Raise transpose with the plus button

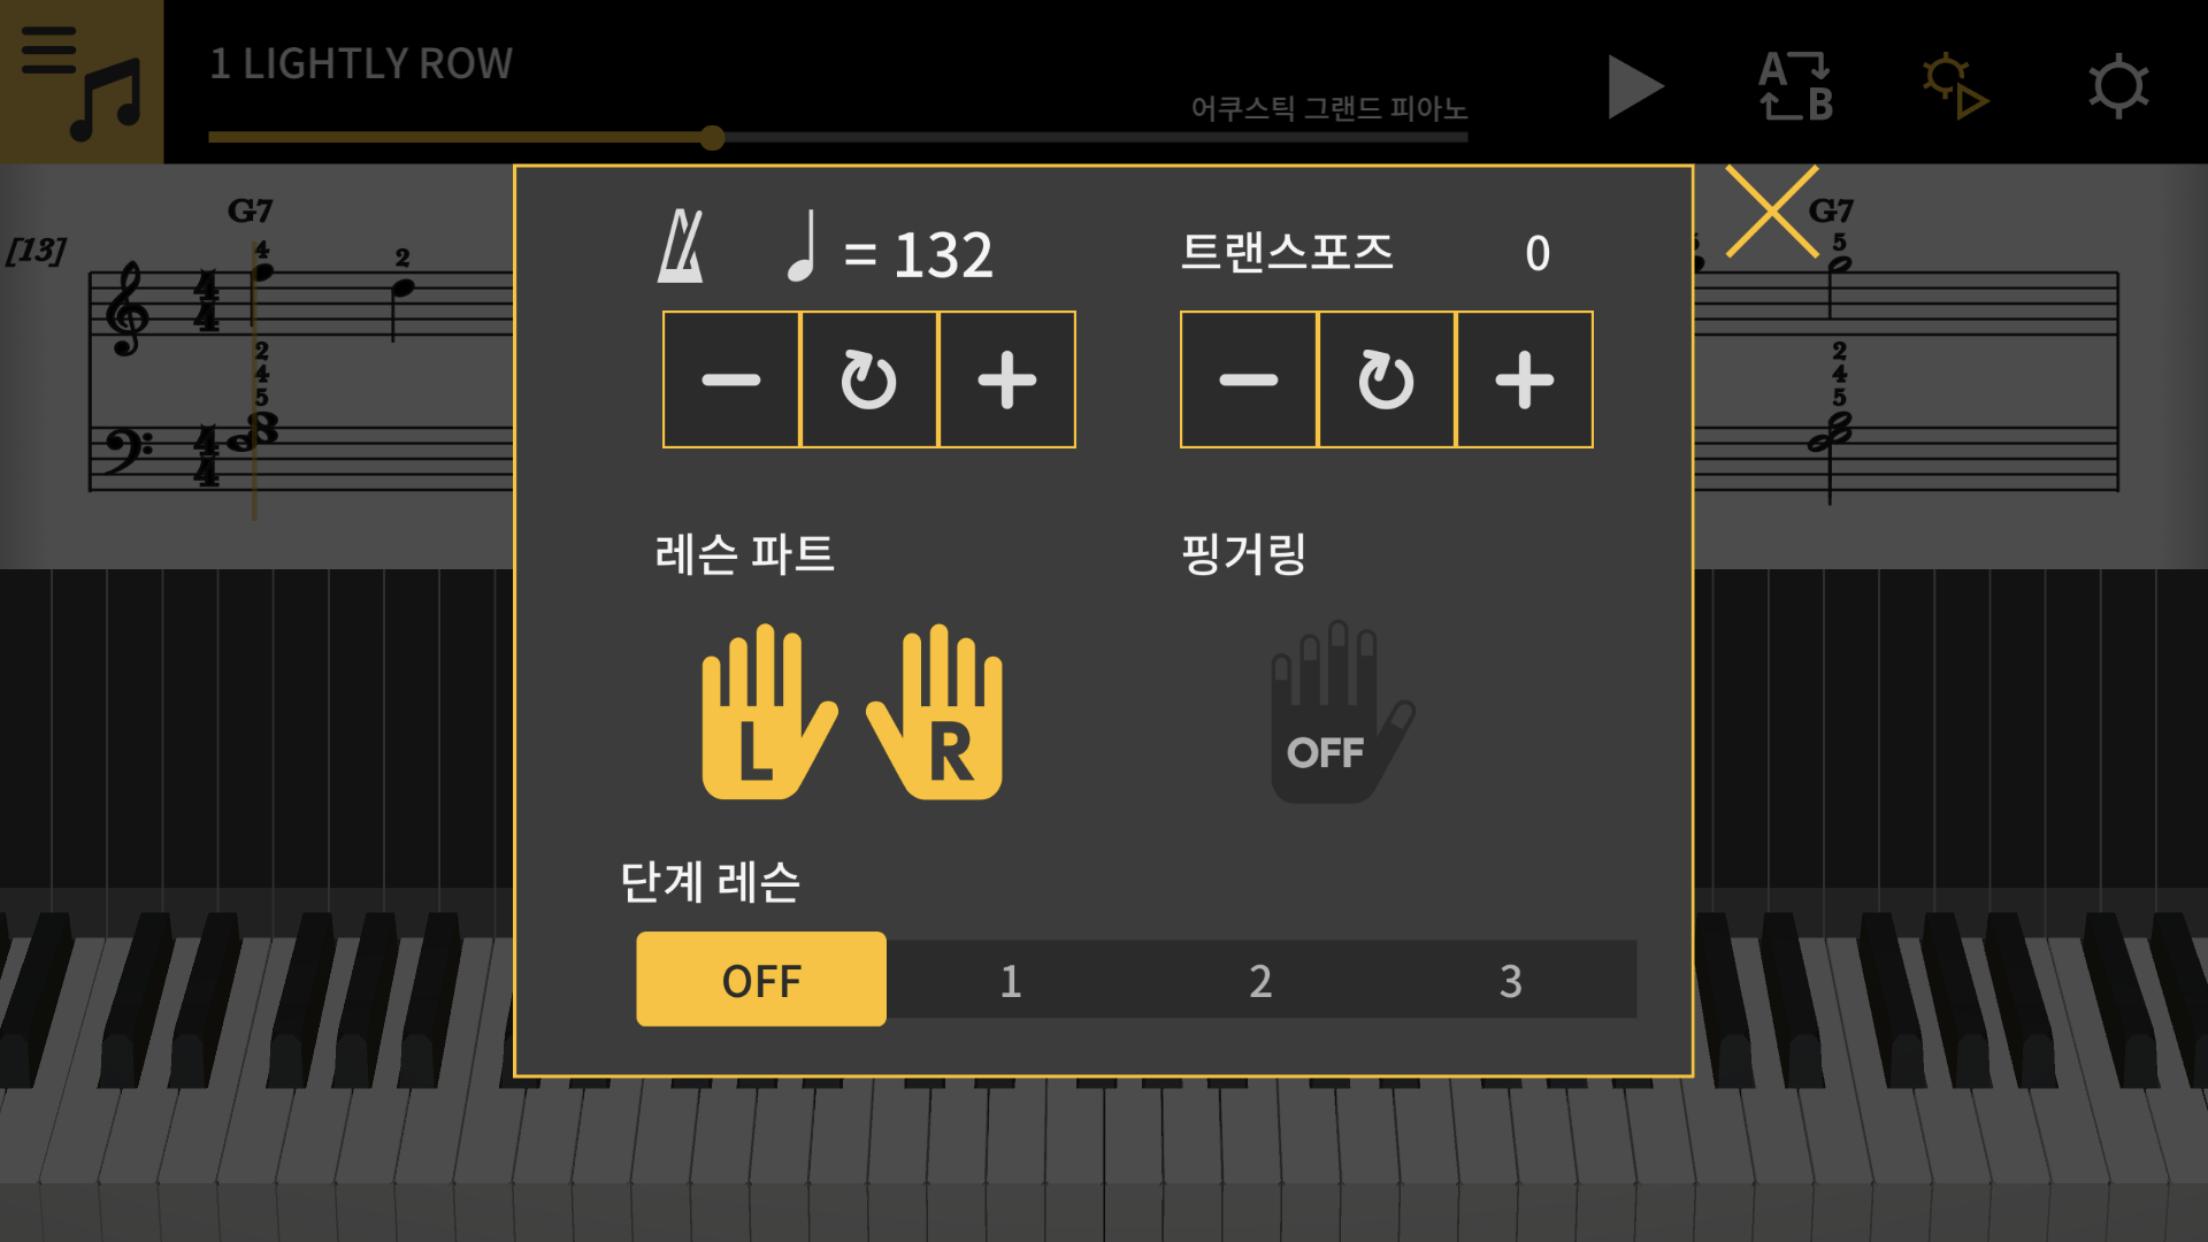coord(1524,380)
